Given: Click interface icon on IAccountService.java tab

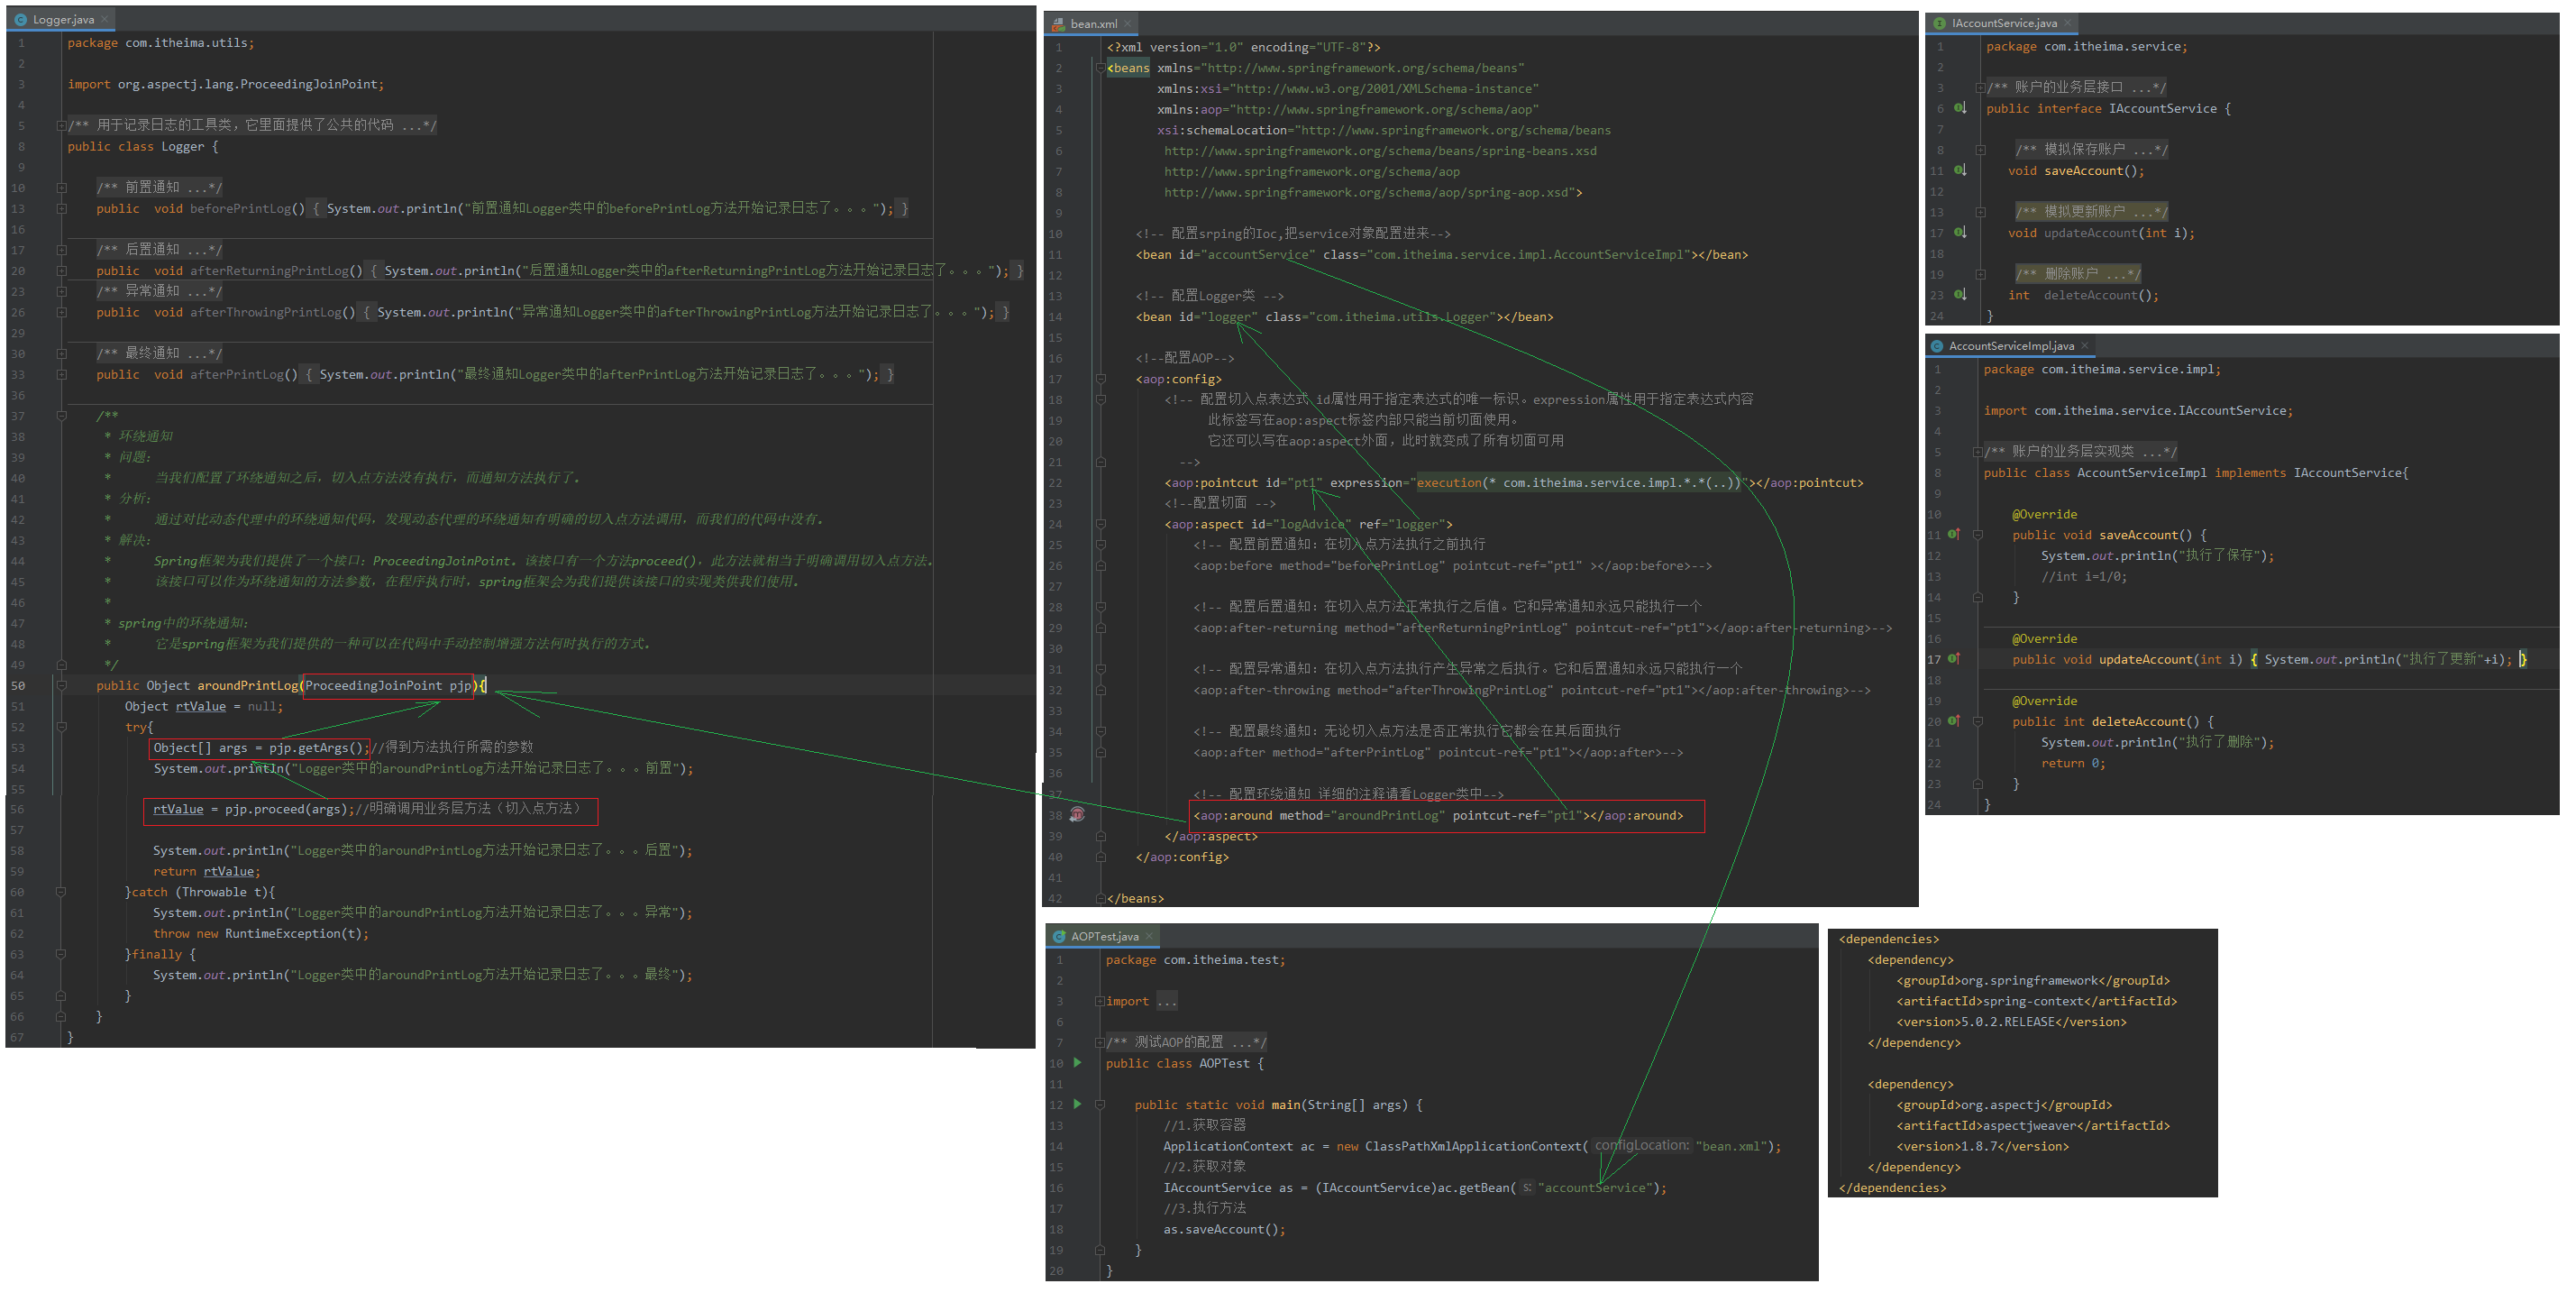Looking at the screenshot, I should coord(1939,23).
